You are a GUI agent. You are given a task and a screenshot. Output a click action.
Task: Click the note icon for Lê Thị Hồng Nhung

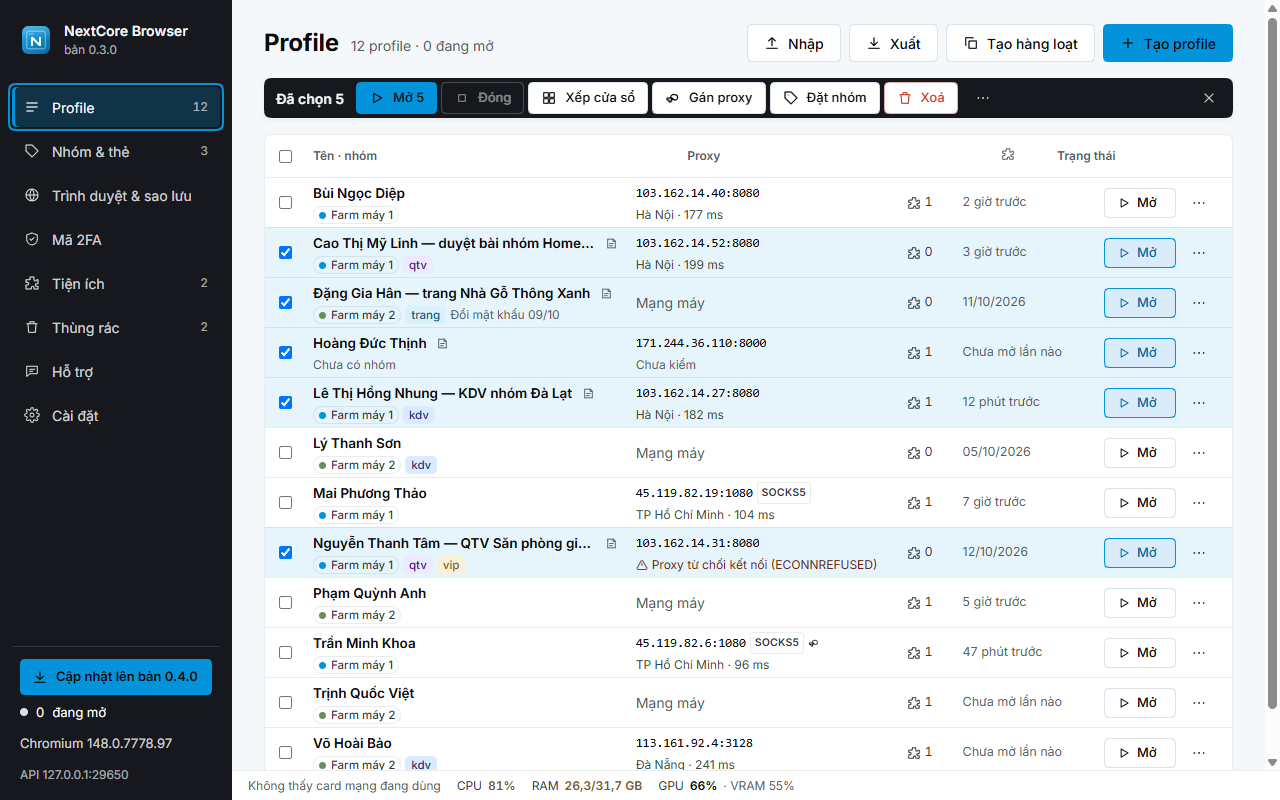click(x=588, y=394)
